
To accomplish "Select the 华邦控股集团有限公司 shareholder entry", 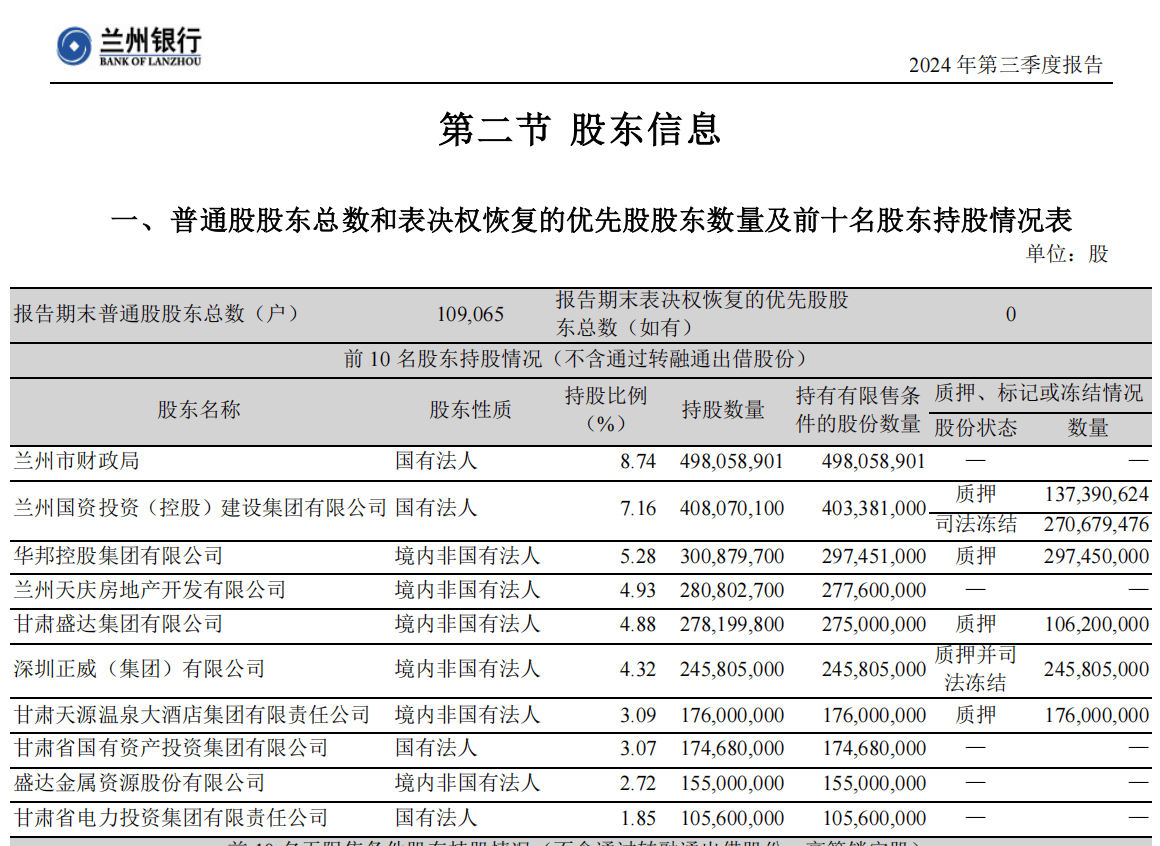I will tap(116, 556).
